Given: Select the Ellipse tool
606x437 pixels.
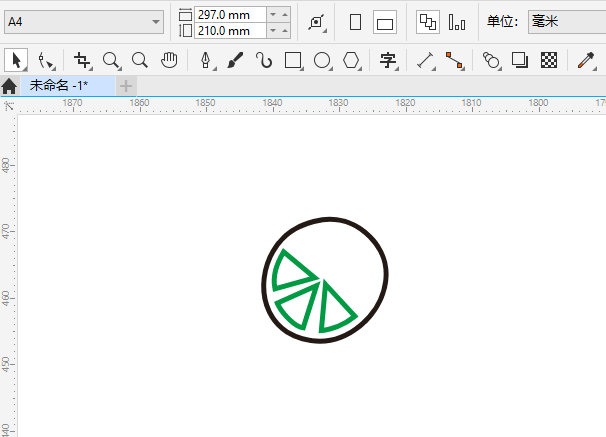Looking at the screenshot, I should tap(322, 61).
